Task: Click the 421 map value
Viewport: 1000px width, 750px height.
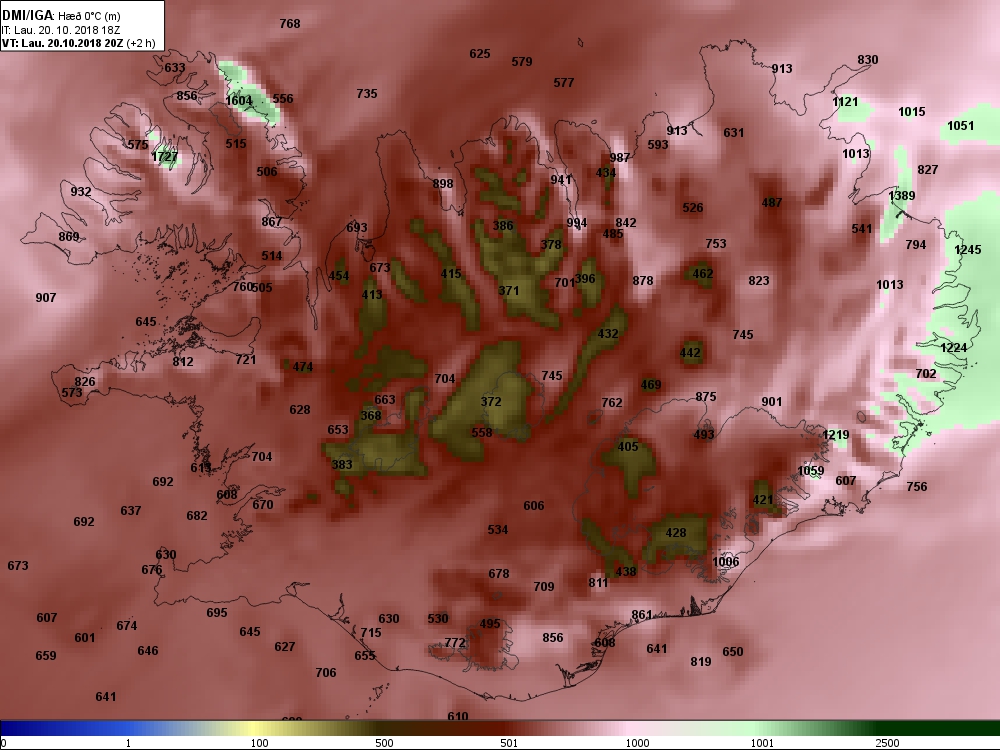Action: pyautogui.click(x=763, y=500)
